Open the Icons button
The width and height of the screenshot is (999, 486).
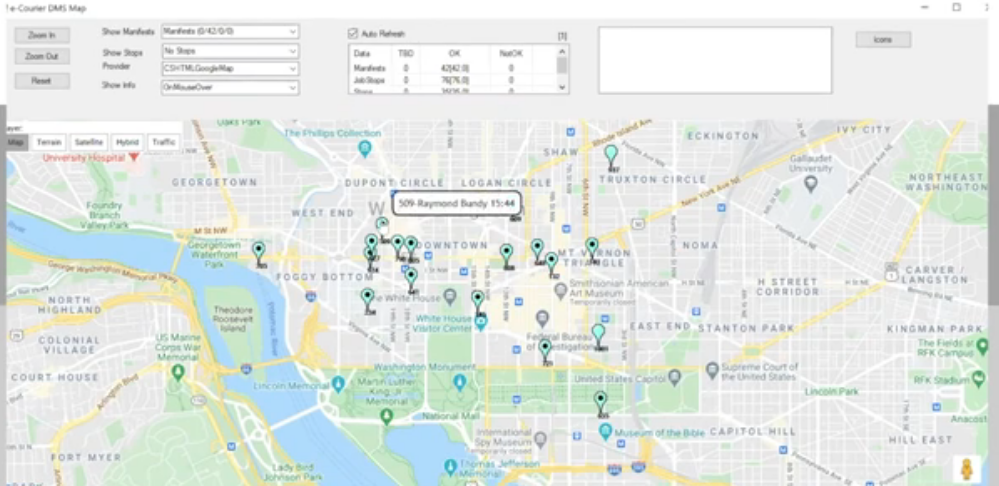click(883, 39)
